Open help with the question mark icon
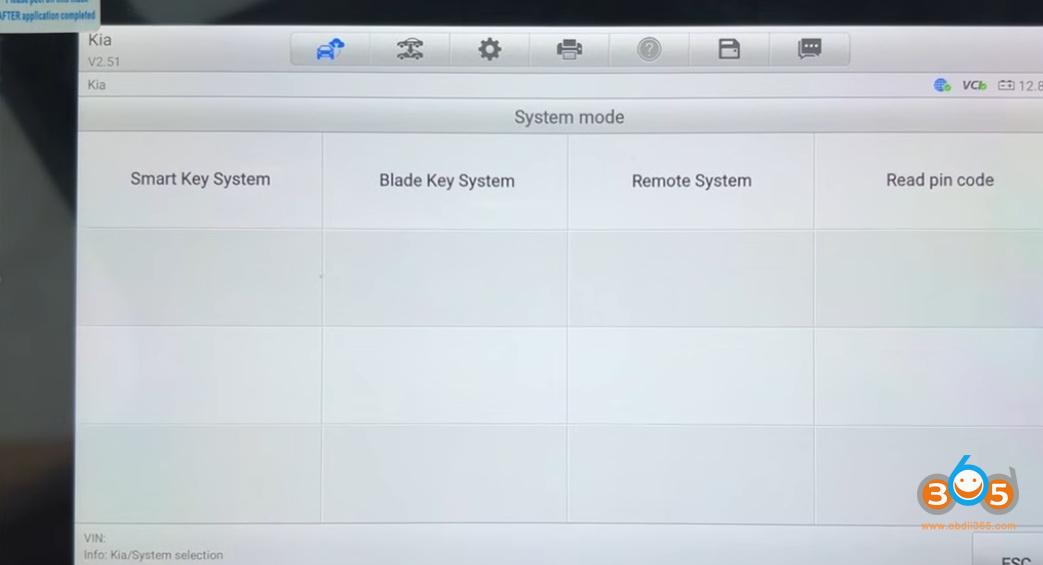Viewport: 1043px width, 565px height. (x=649, y=49)
